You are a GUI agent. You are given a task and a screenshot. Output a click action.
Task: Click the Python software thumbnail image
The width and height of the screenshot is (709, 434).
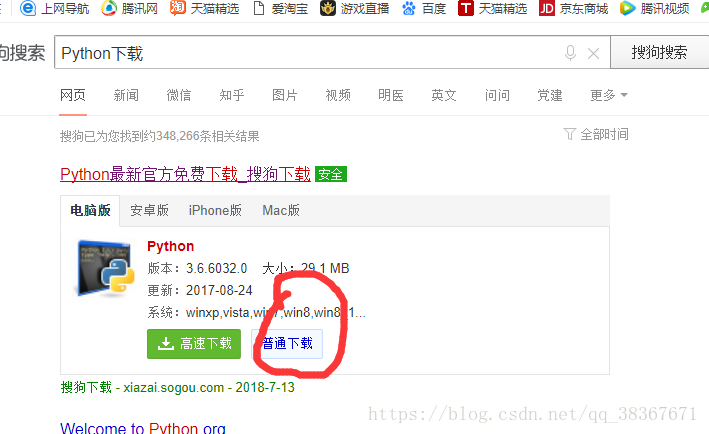106,269
